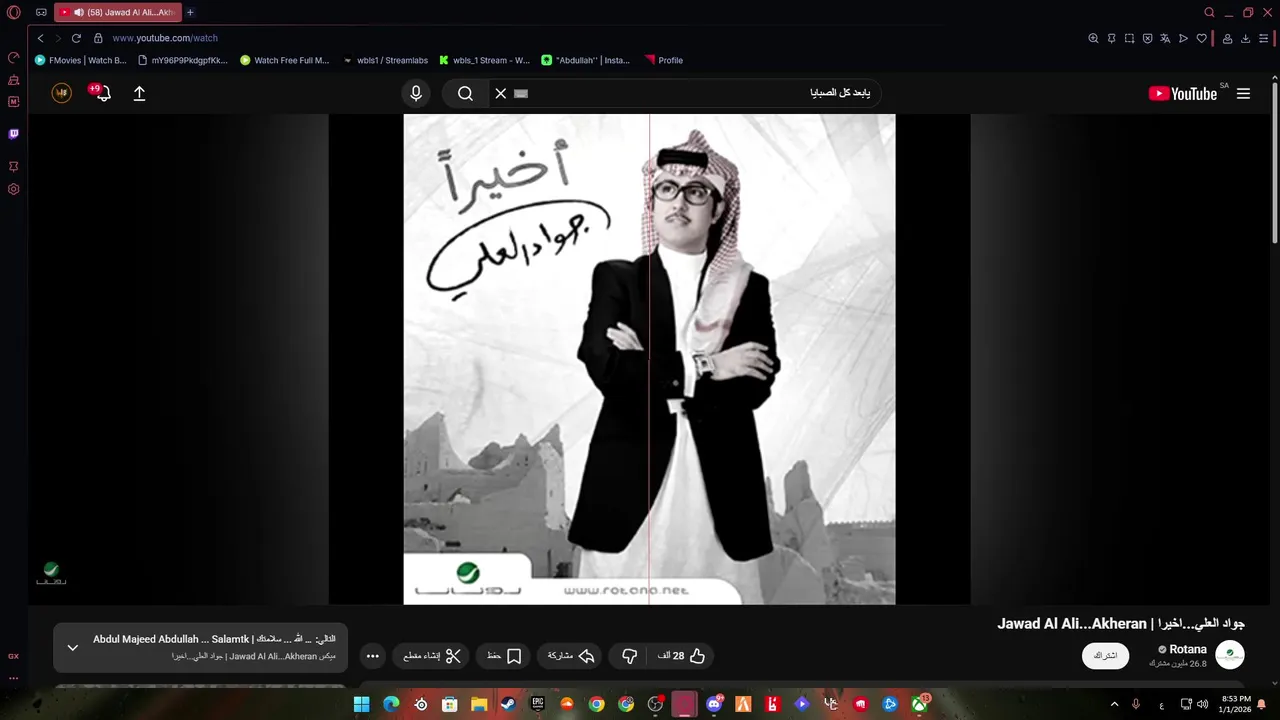Open Steam from taskbar
Viewport: 1280px width, 720px height.
[508, 704]
